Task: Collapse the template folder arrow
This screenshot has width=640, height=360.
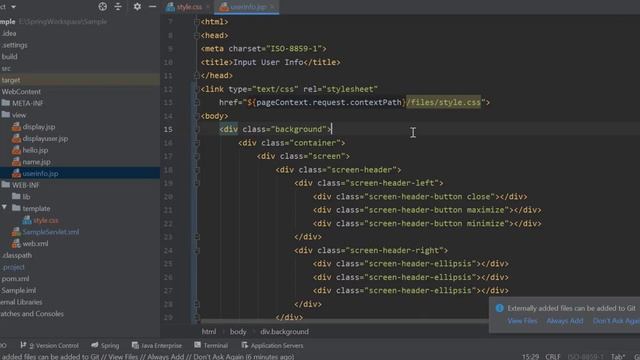Action: [4, 208]
